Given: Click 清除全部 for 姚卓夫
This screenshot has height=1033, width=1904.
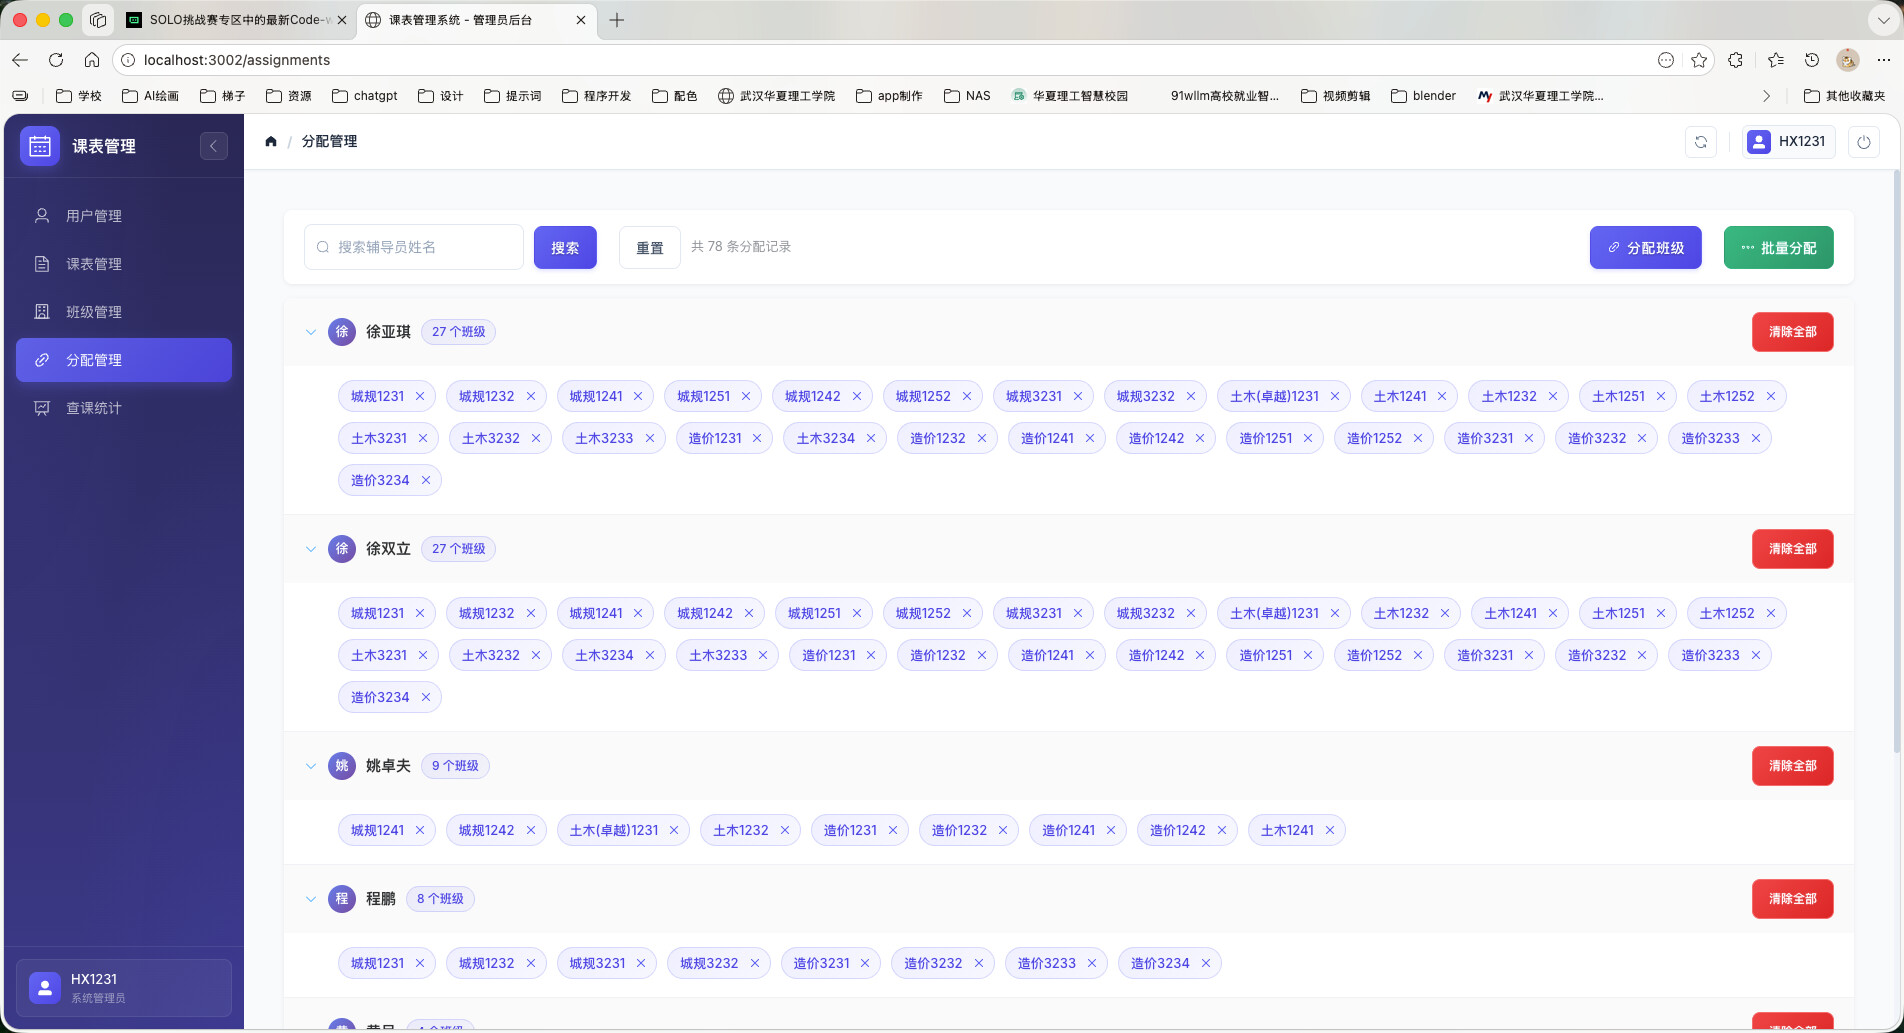Looking at the screenshot, I should (1792, 766).
